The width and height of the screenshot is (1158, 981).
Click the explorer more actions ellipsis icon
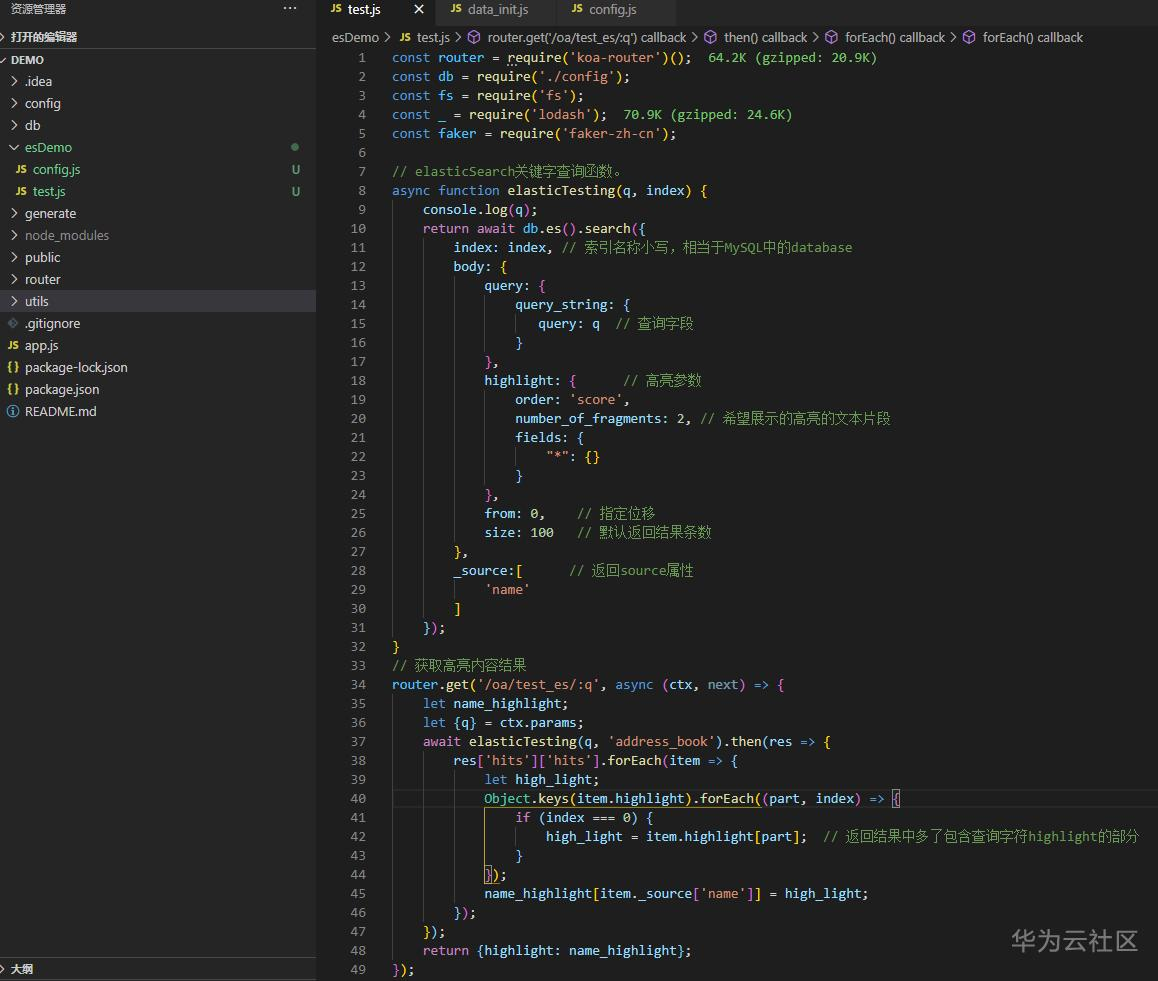click(290, 9)
